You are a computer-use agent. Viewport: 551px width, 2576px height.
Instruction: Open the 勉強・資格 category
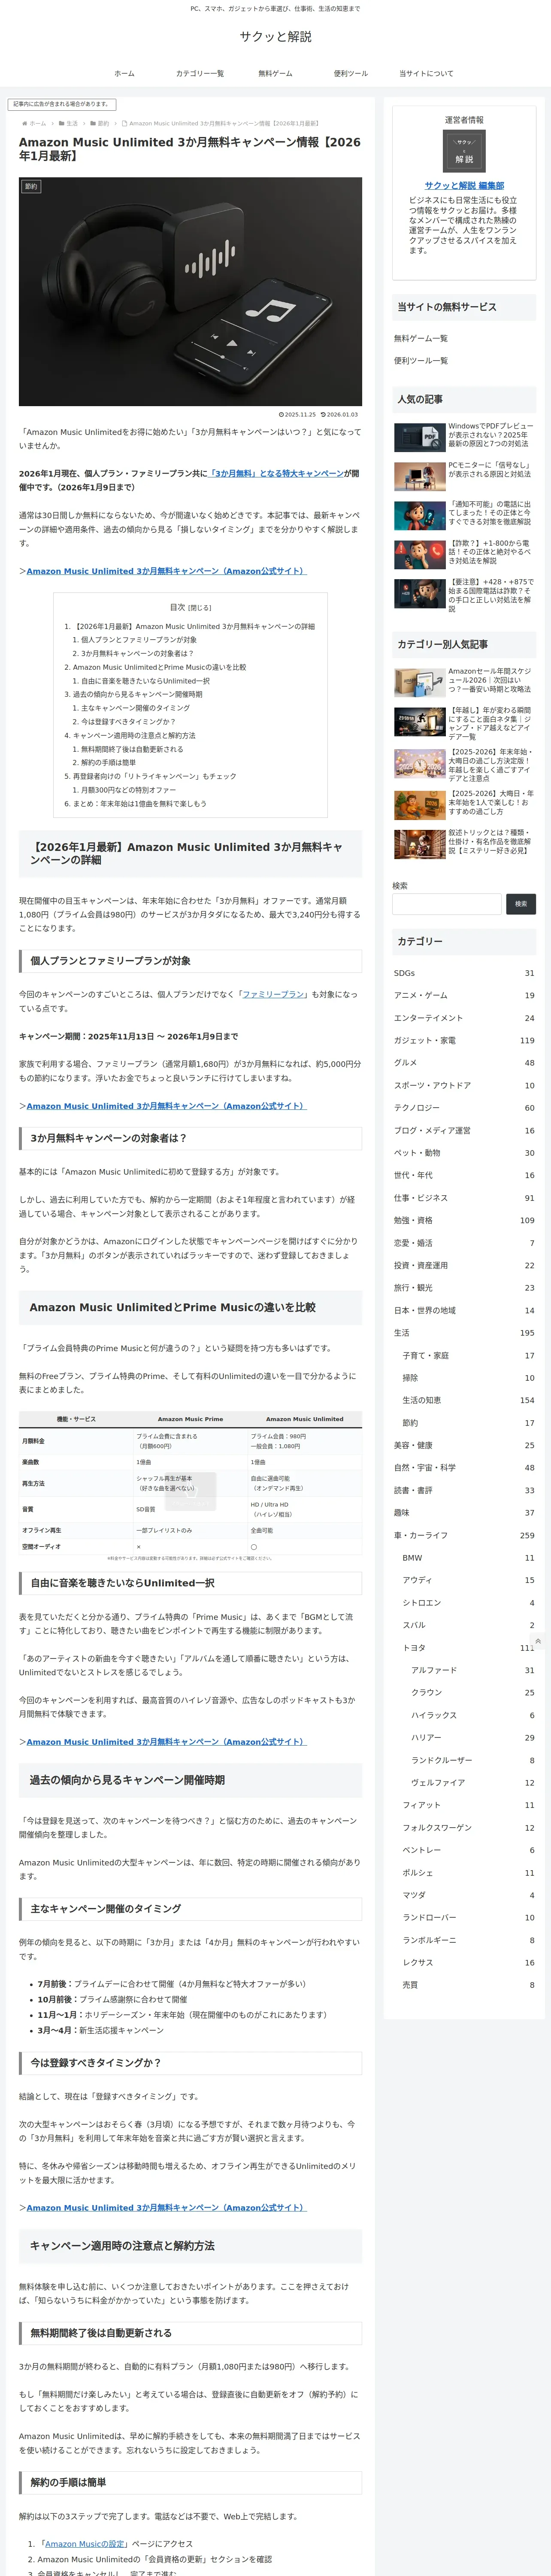click(464, 1220)
